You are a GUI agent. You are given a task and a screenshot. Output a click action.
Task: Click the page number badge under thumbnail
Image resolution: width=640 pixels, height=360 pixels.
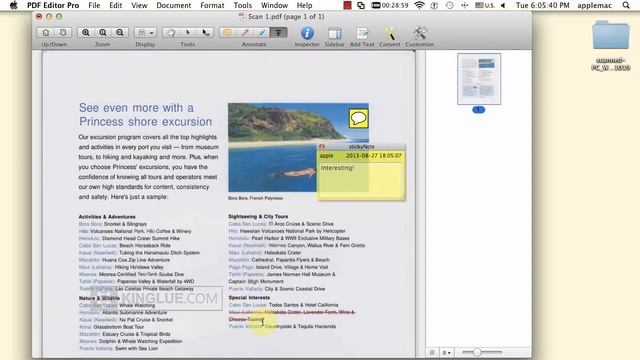[479, 109]
